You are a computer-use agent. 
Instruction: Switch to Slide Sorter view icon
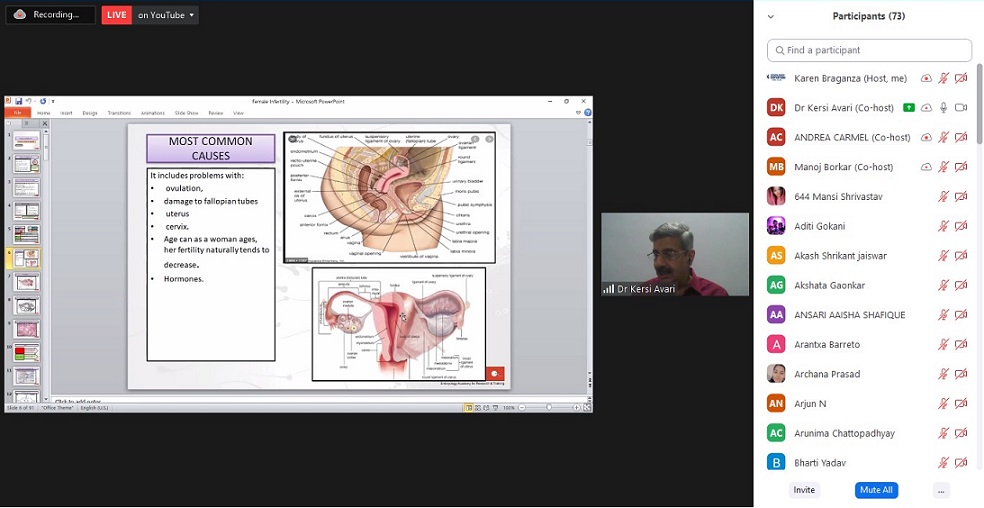[x=476, y=408]
